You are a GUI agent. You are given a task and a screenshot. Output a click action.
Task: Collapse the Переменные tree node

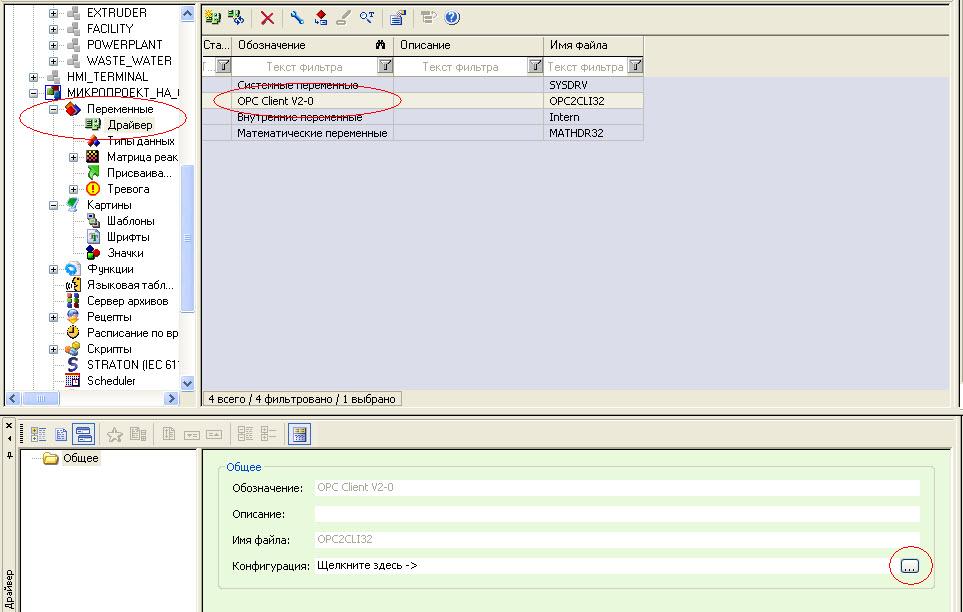coord(54,109)
